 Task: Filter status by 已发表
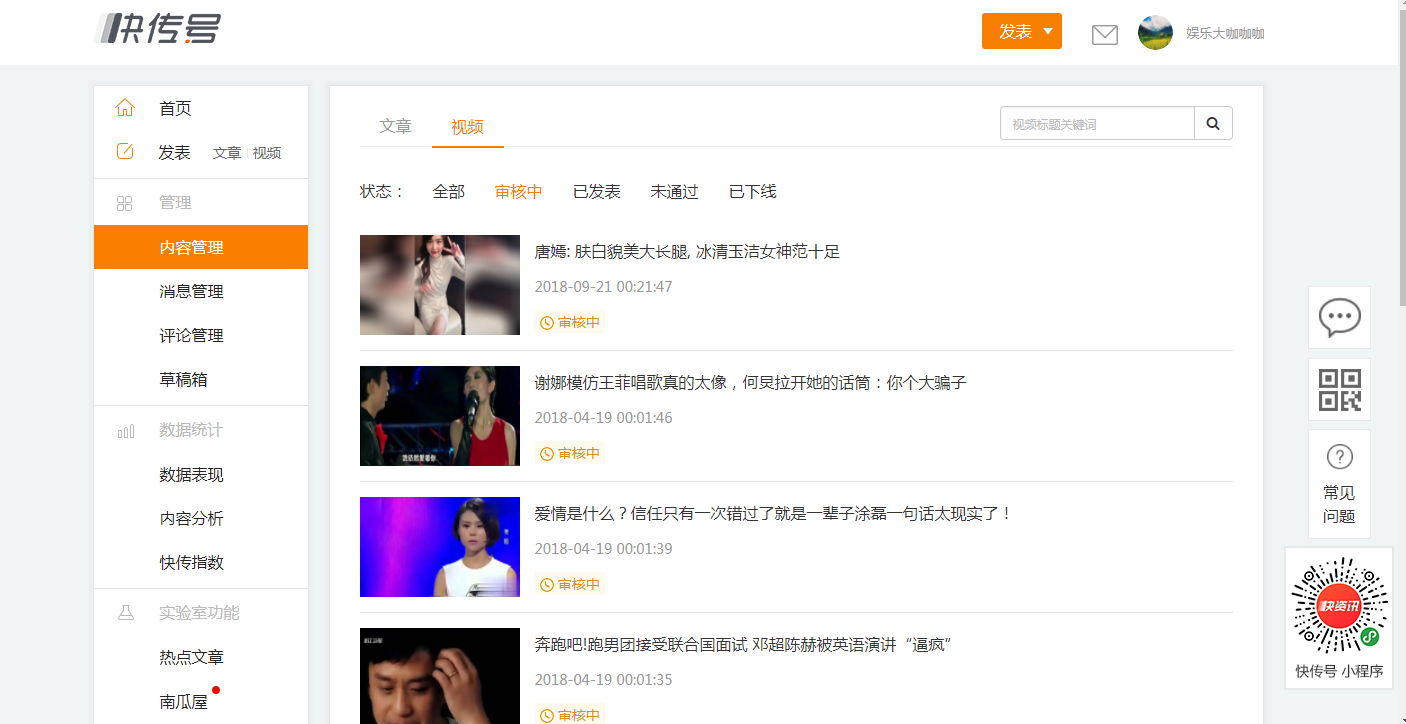point(596,191)
